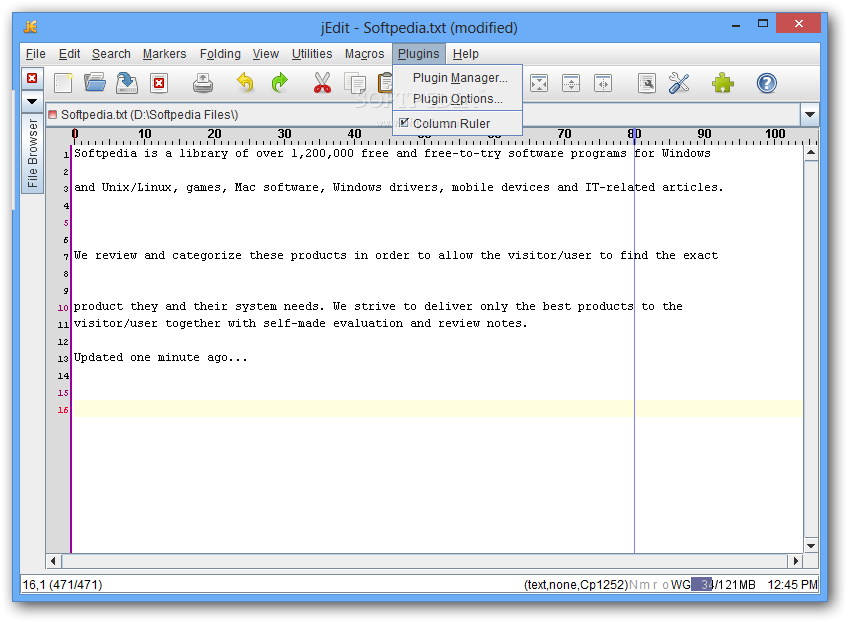Click the word "Softpedia" on line 1

(105, 154)
